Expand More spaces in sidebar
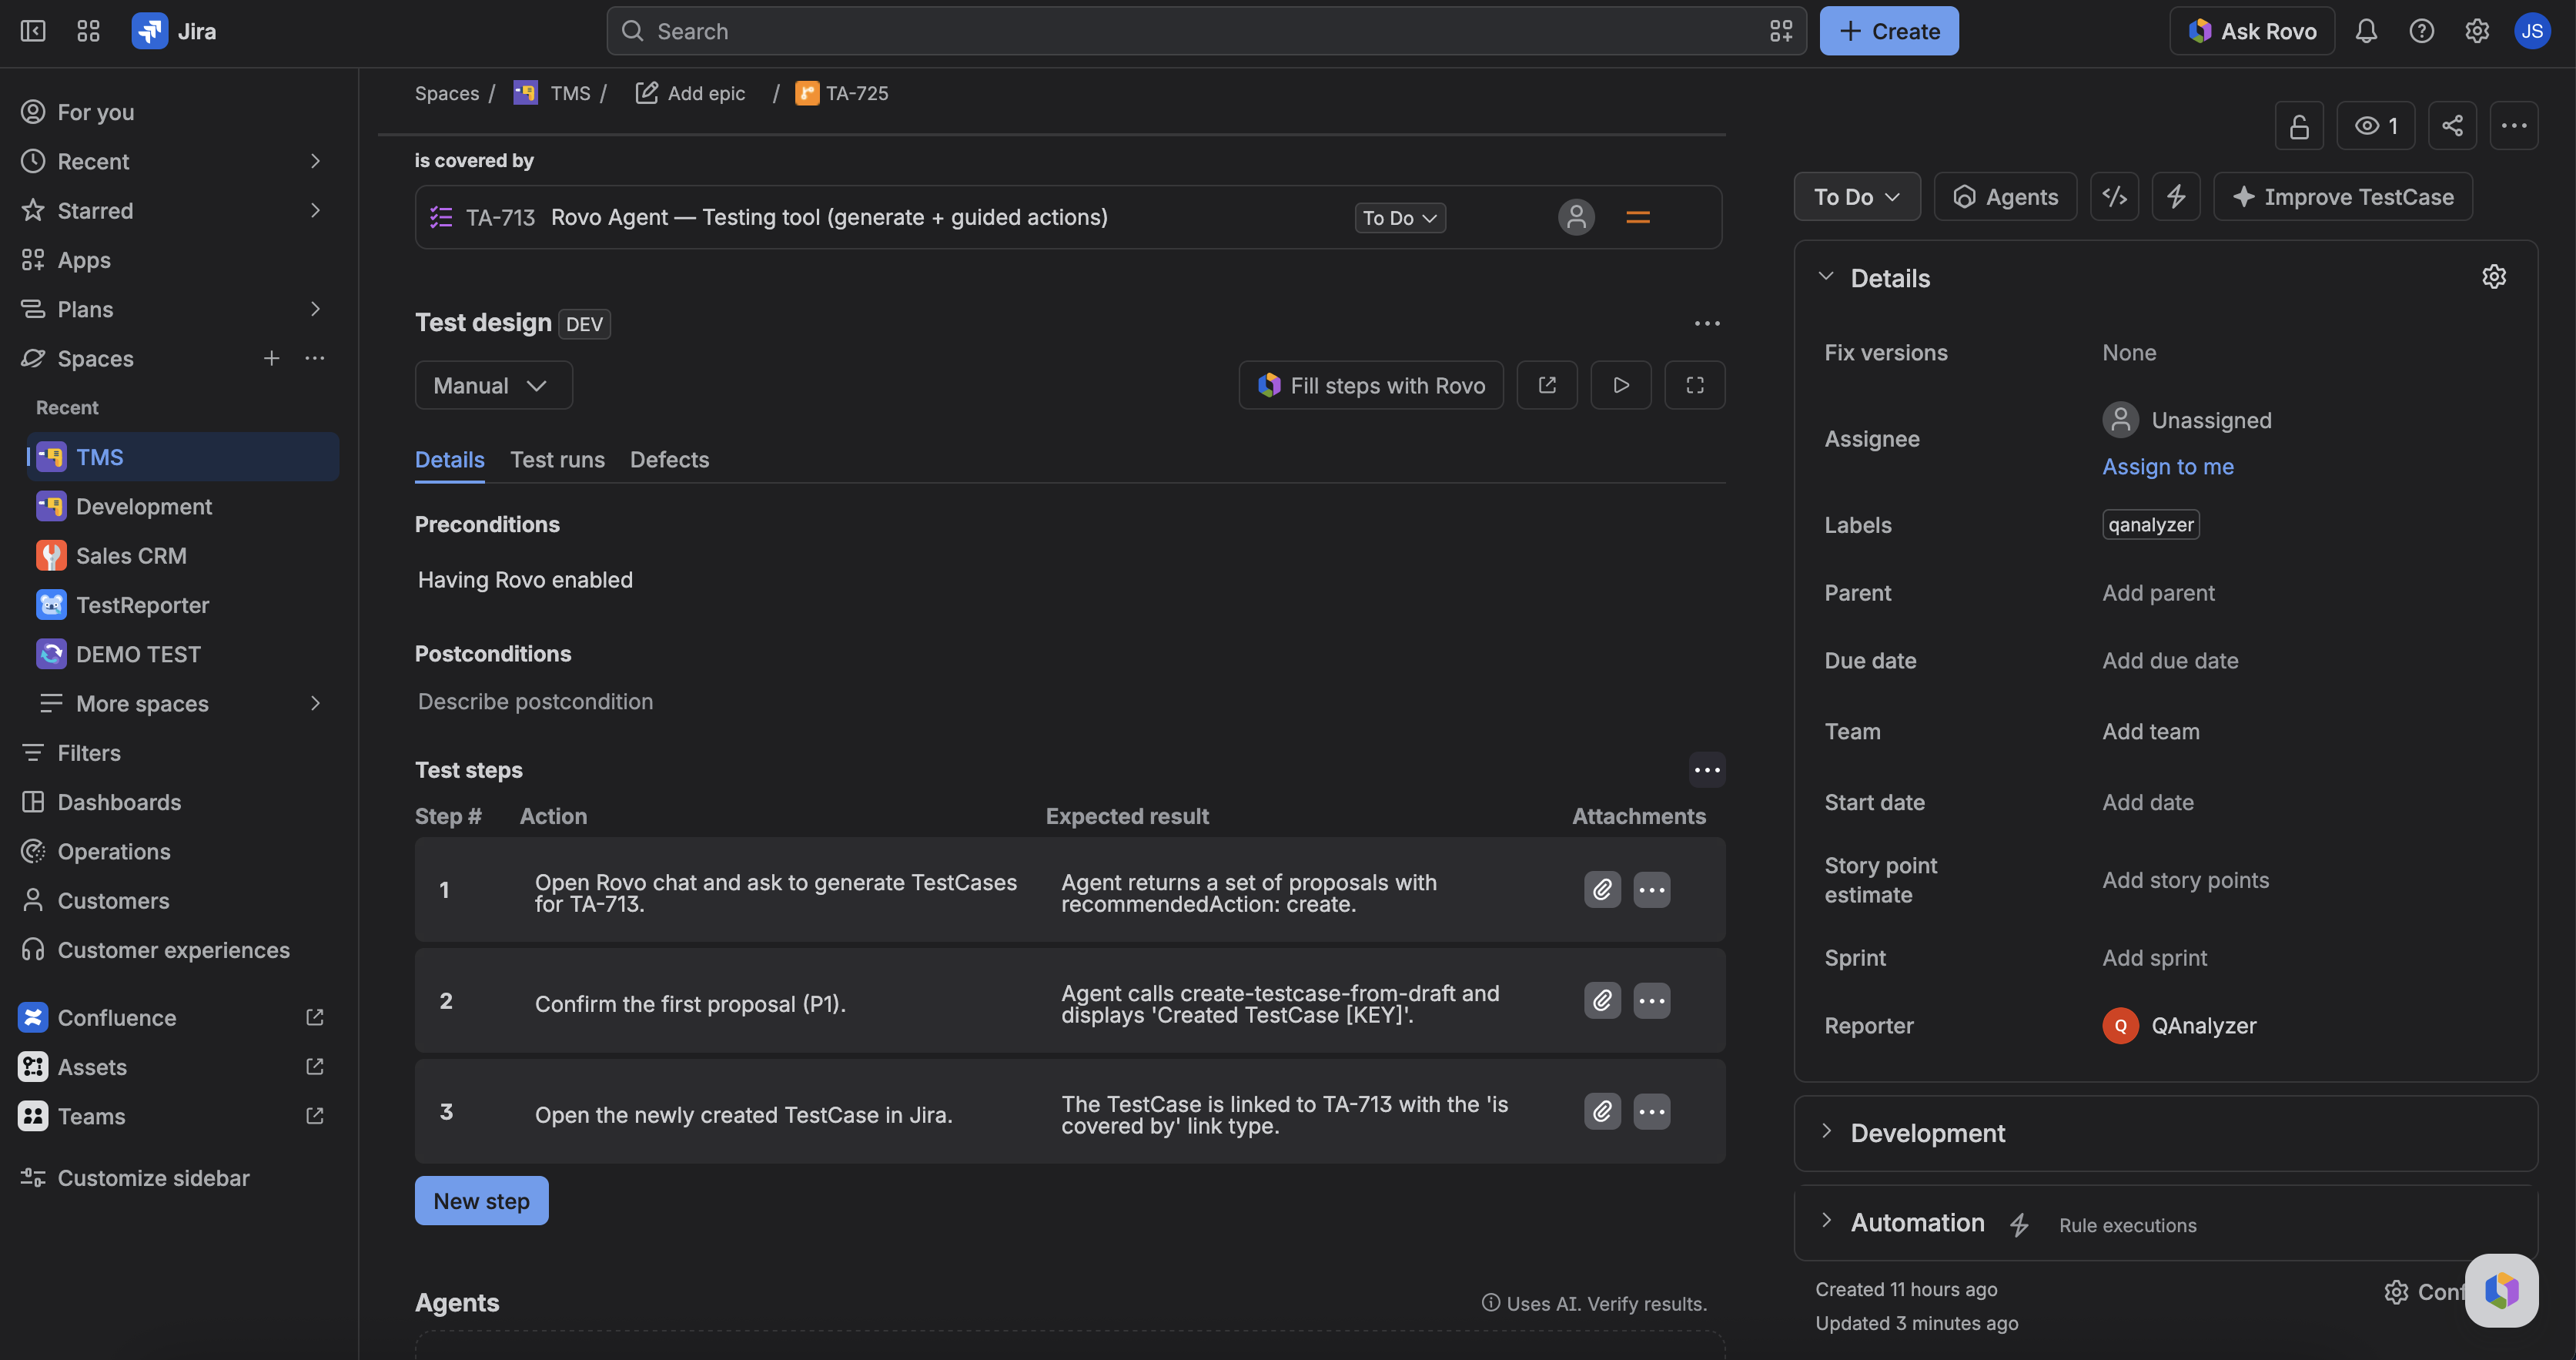Image resolution: width=2576 pixels, height=1360 pixels. click(315, 704)
